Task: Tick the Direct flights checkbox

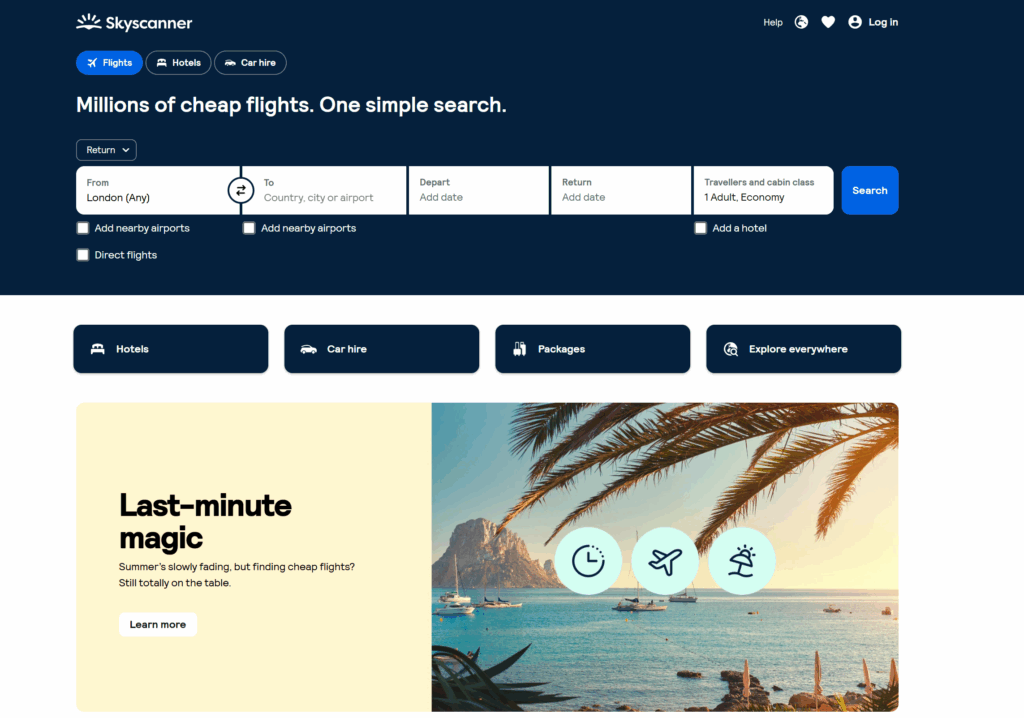Action: [83, 255]
